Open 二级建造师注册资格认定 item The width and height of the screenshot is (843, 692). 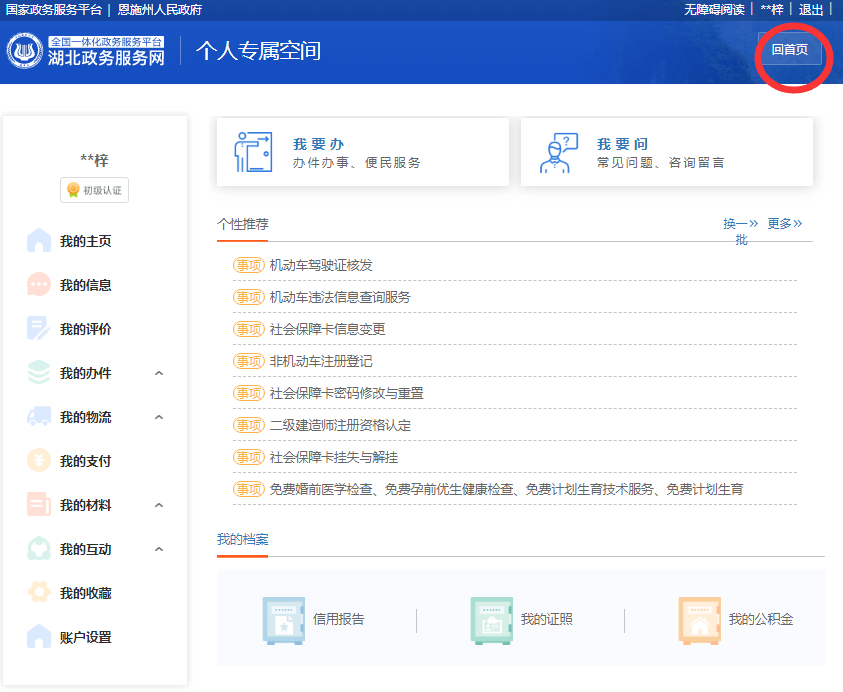pyautogui.click(x=340, y=425)
